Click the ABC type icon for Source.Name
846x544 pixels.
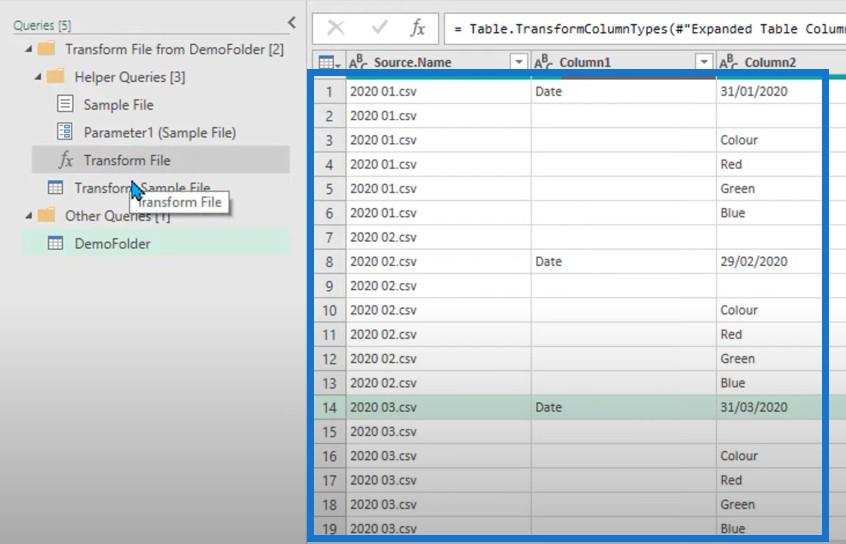pyautogui.click(x=358, y=62)
